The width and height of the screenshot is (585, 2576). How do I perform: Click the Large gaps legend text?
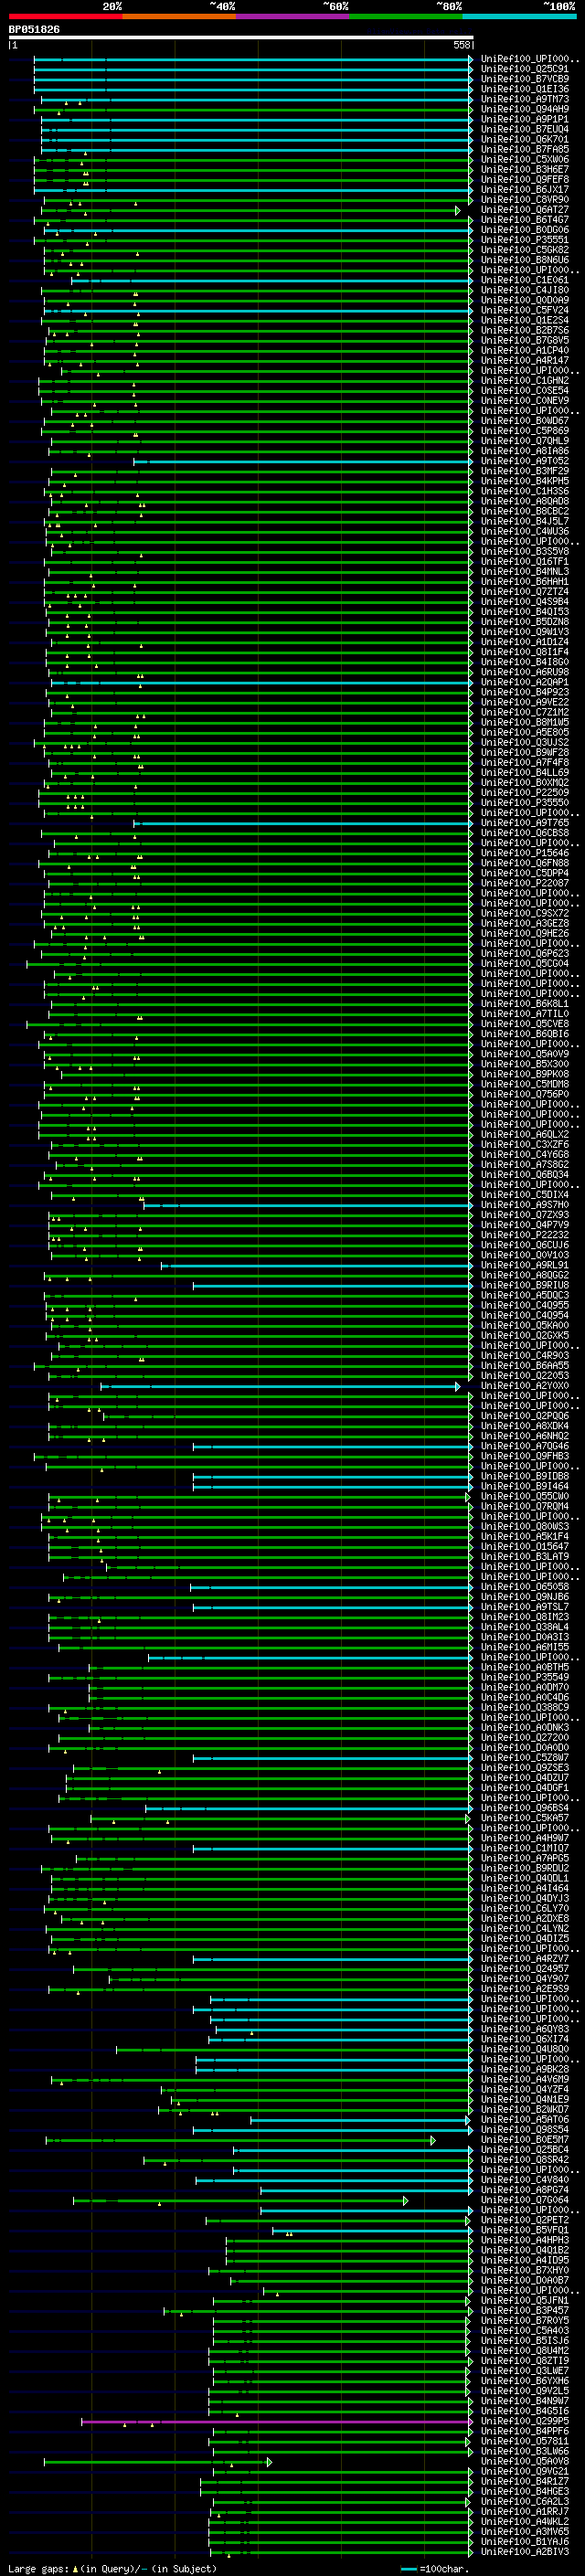112,2569
